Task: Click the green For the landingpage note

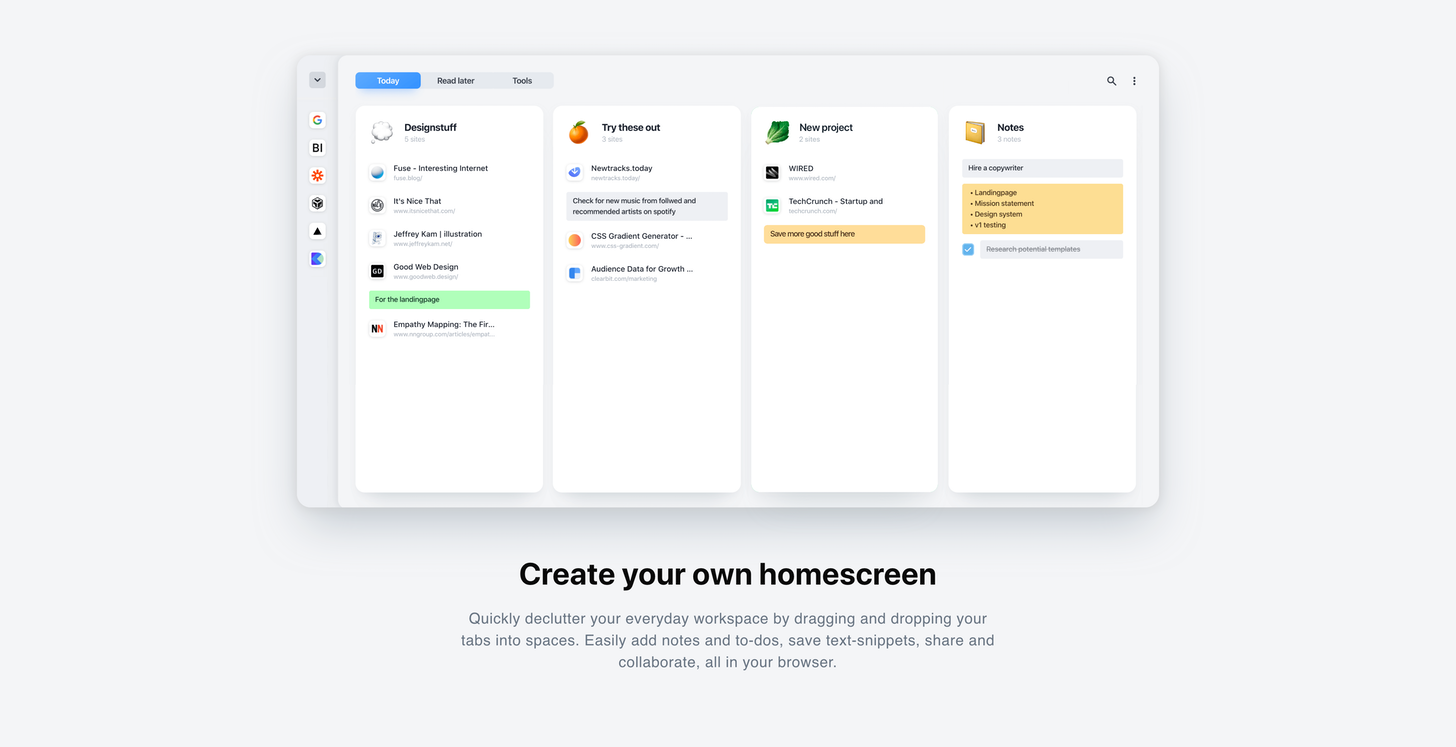Action: 449,300
